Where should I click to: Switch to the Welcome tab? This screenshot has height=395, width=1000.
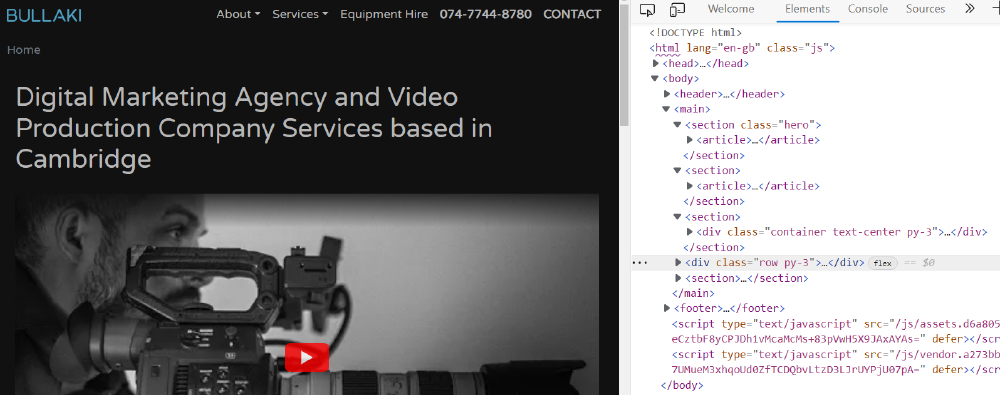click(x=731, y=9)
